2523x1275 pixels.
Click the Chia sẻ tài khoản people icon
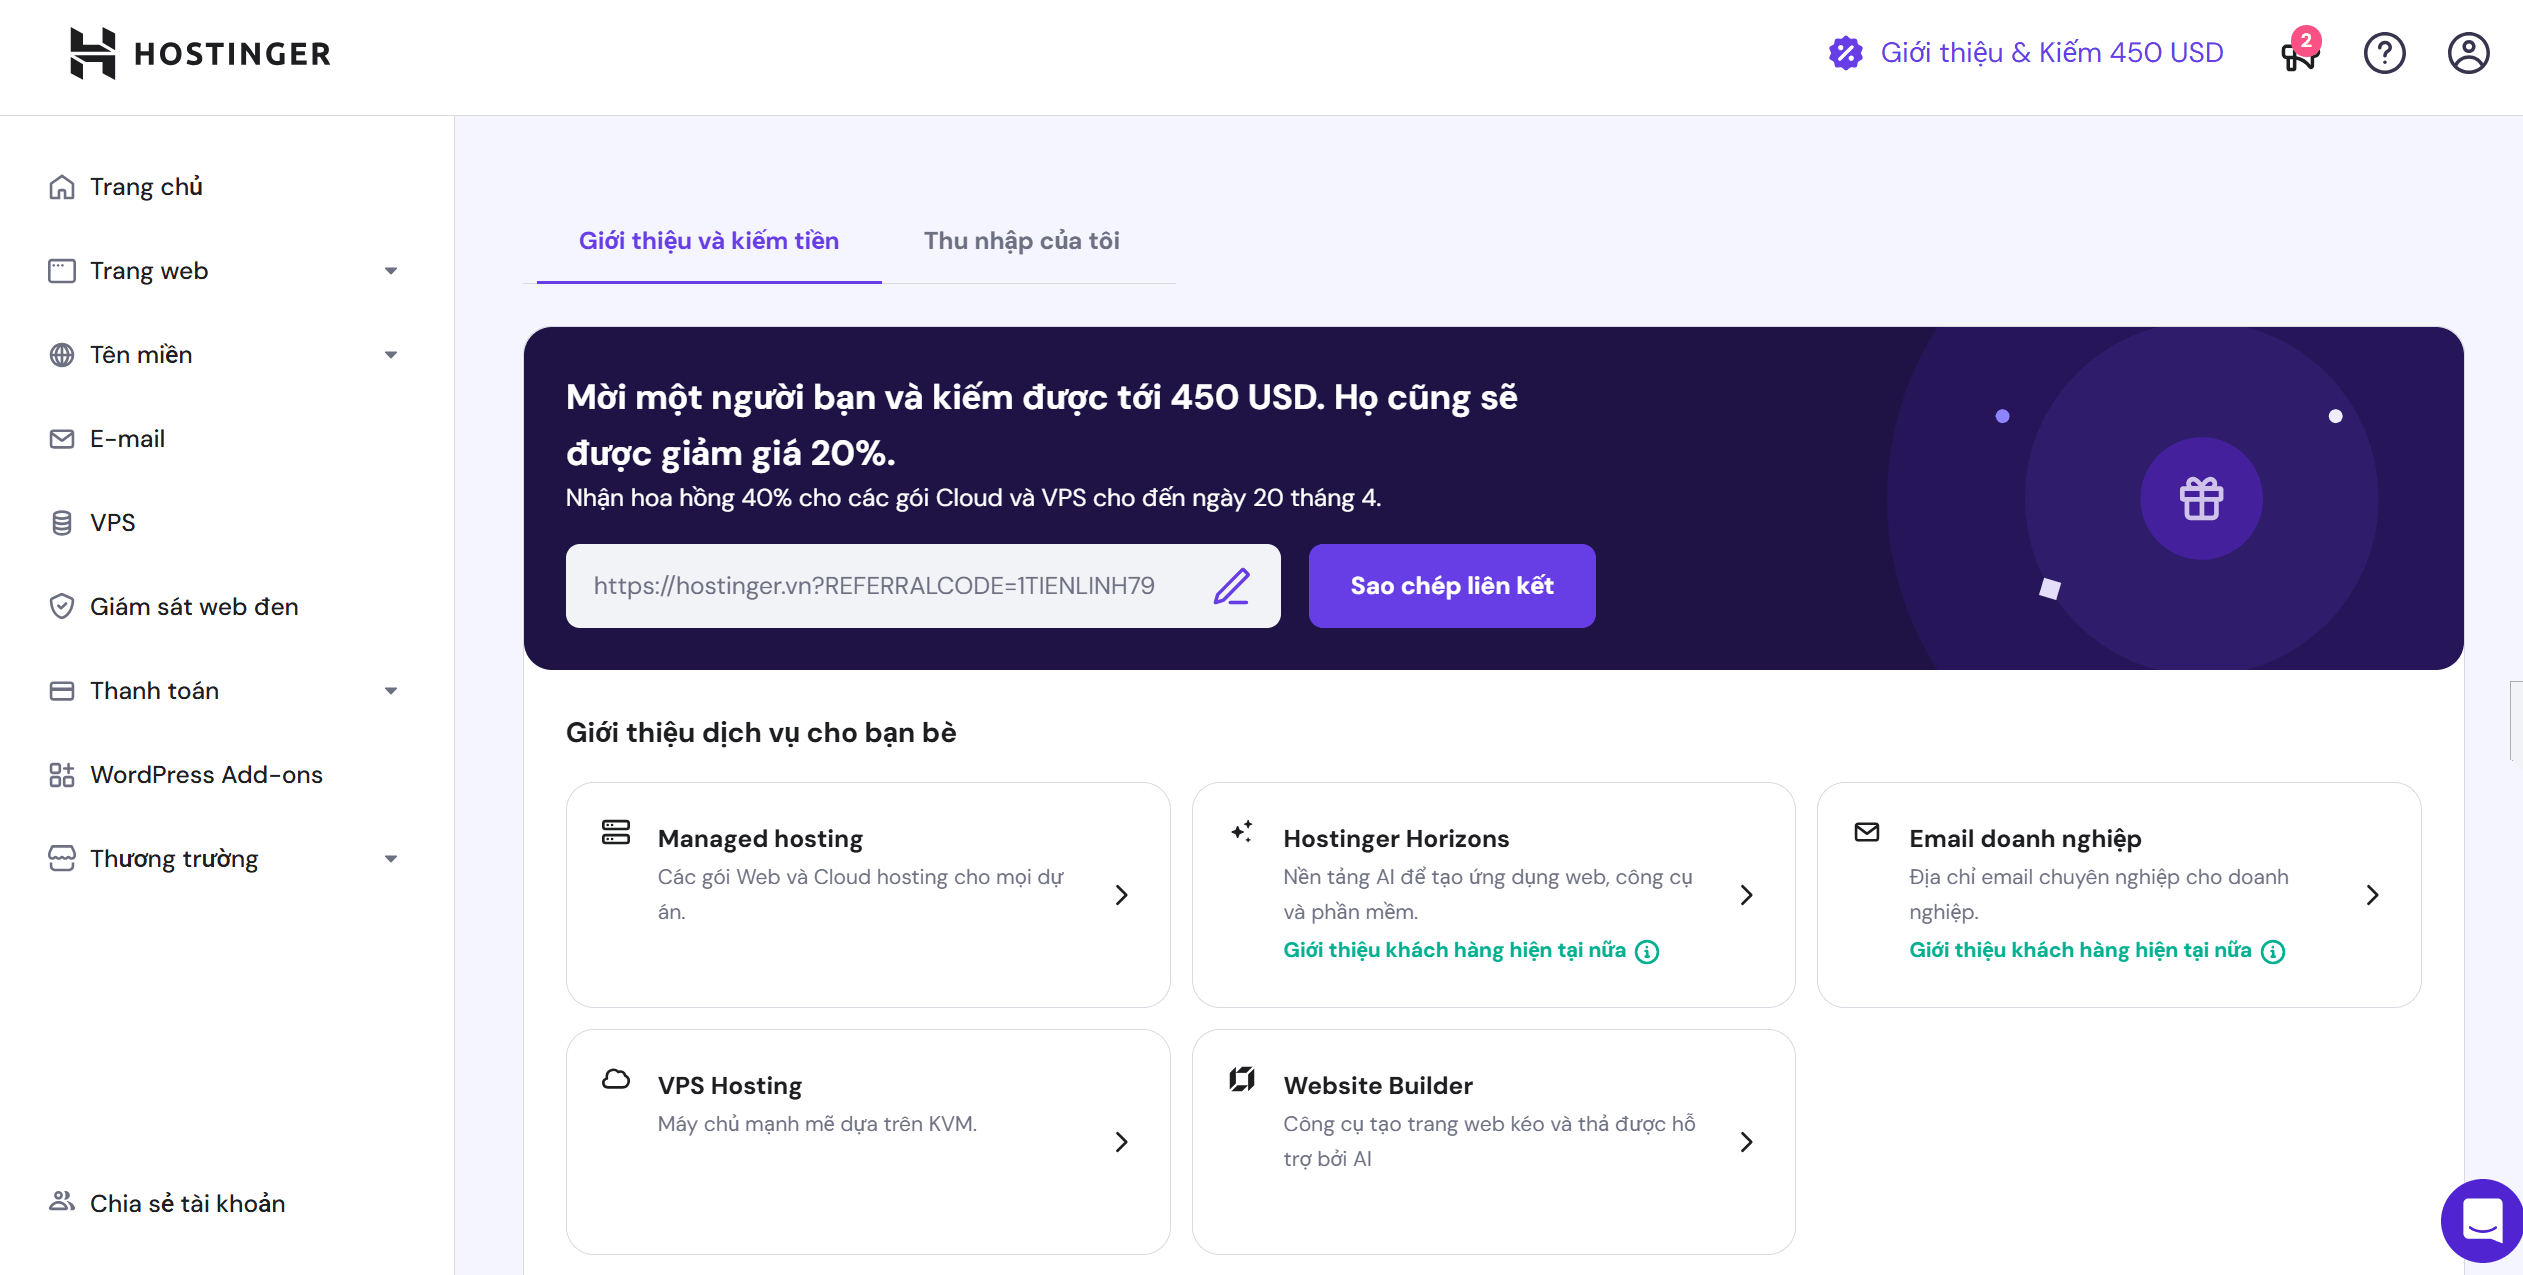pos(62,1201)
